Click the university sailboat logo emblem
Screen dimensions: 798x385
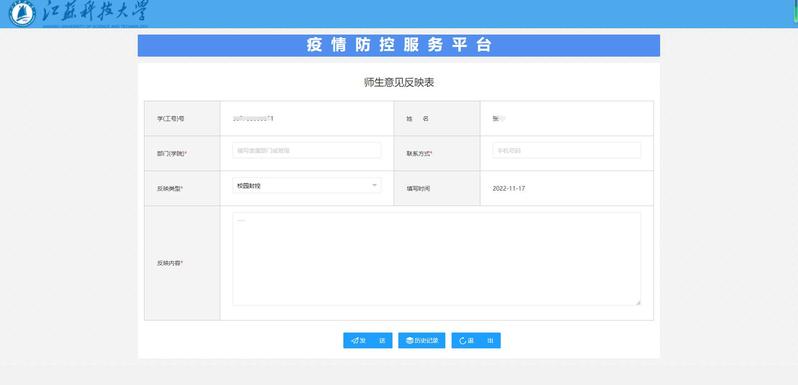coord(22,14)
